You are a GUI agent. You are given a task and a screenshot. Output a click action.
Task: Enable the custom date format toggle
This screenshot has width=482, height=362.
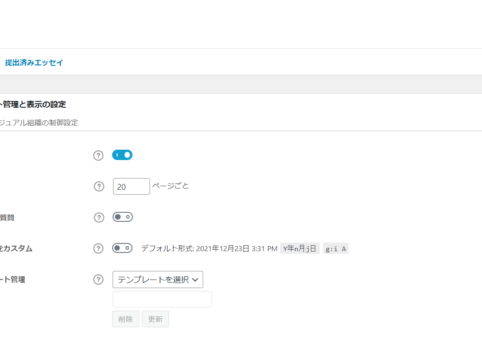(x=122, y=248)
